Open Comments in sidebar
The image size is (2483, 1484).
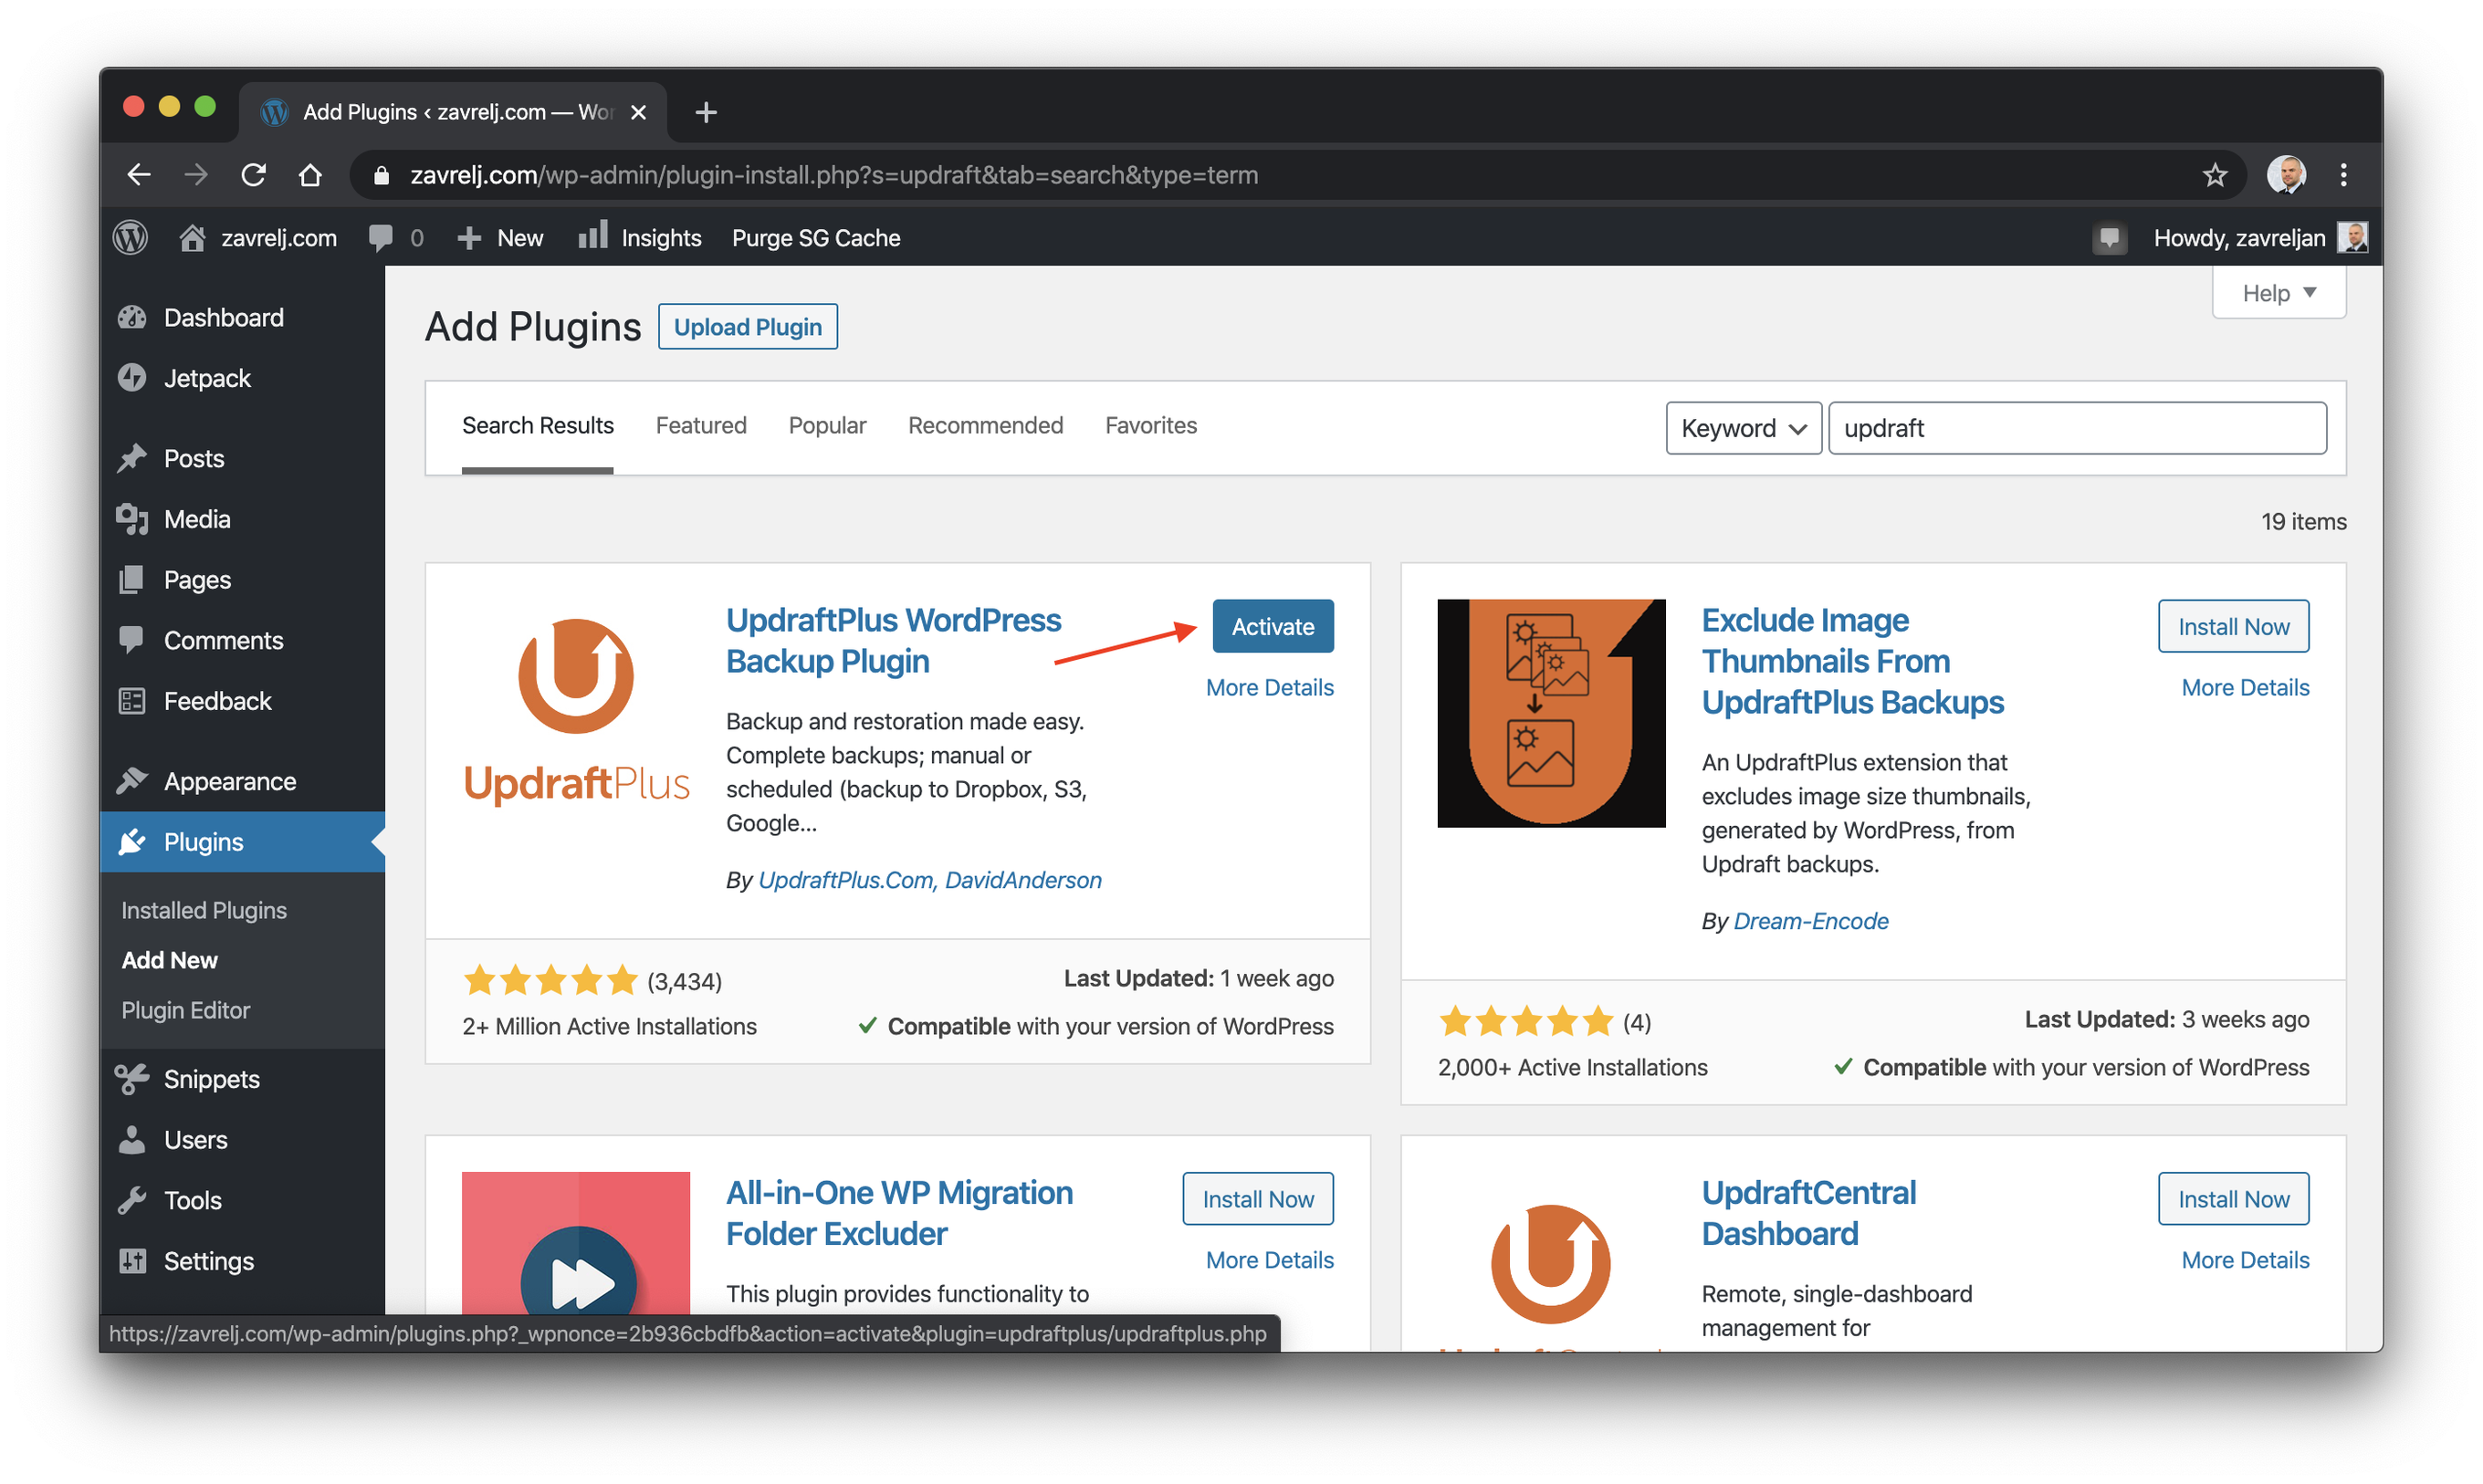coord(242,641)
